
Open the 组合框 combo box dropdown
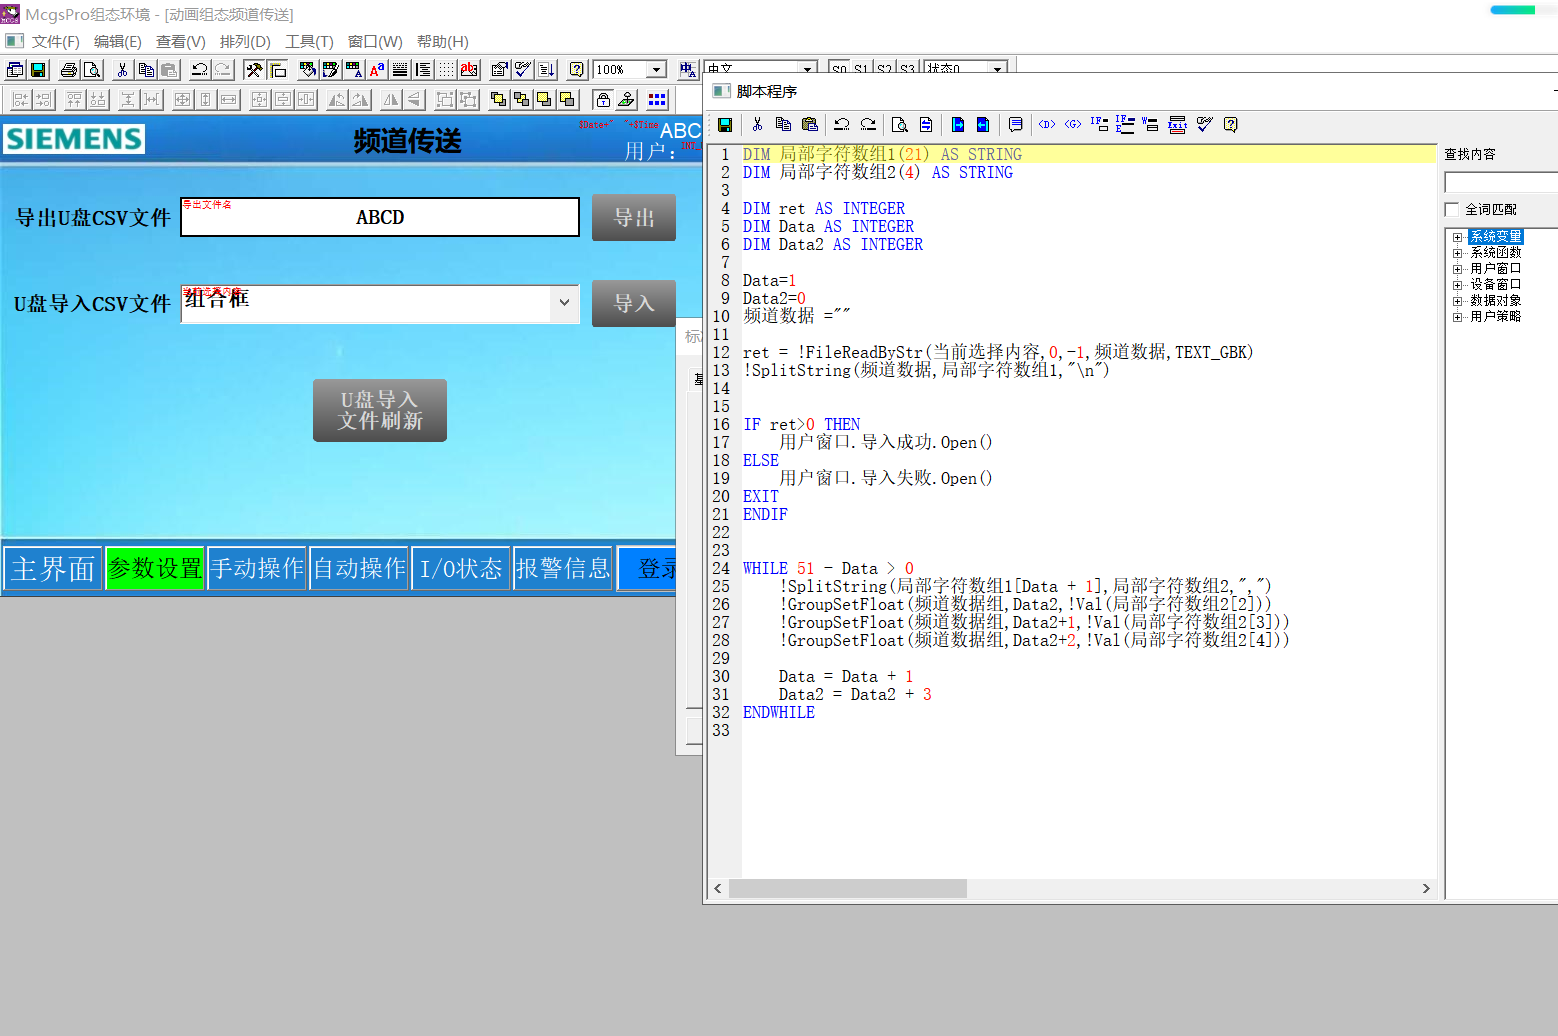[564, 303]
